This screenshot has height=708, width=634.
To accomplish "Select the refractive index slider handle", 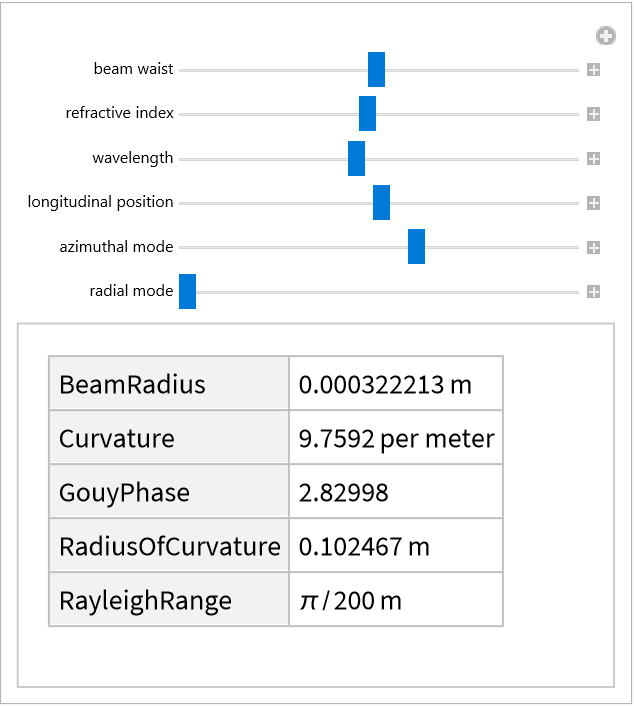I will [x=367, y=114].
